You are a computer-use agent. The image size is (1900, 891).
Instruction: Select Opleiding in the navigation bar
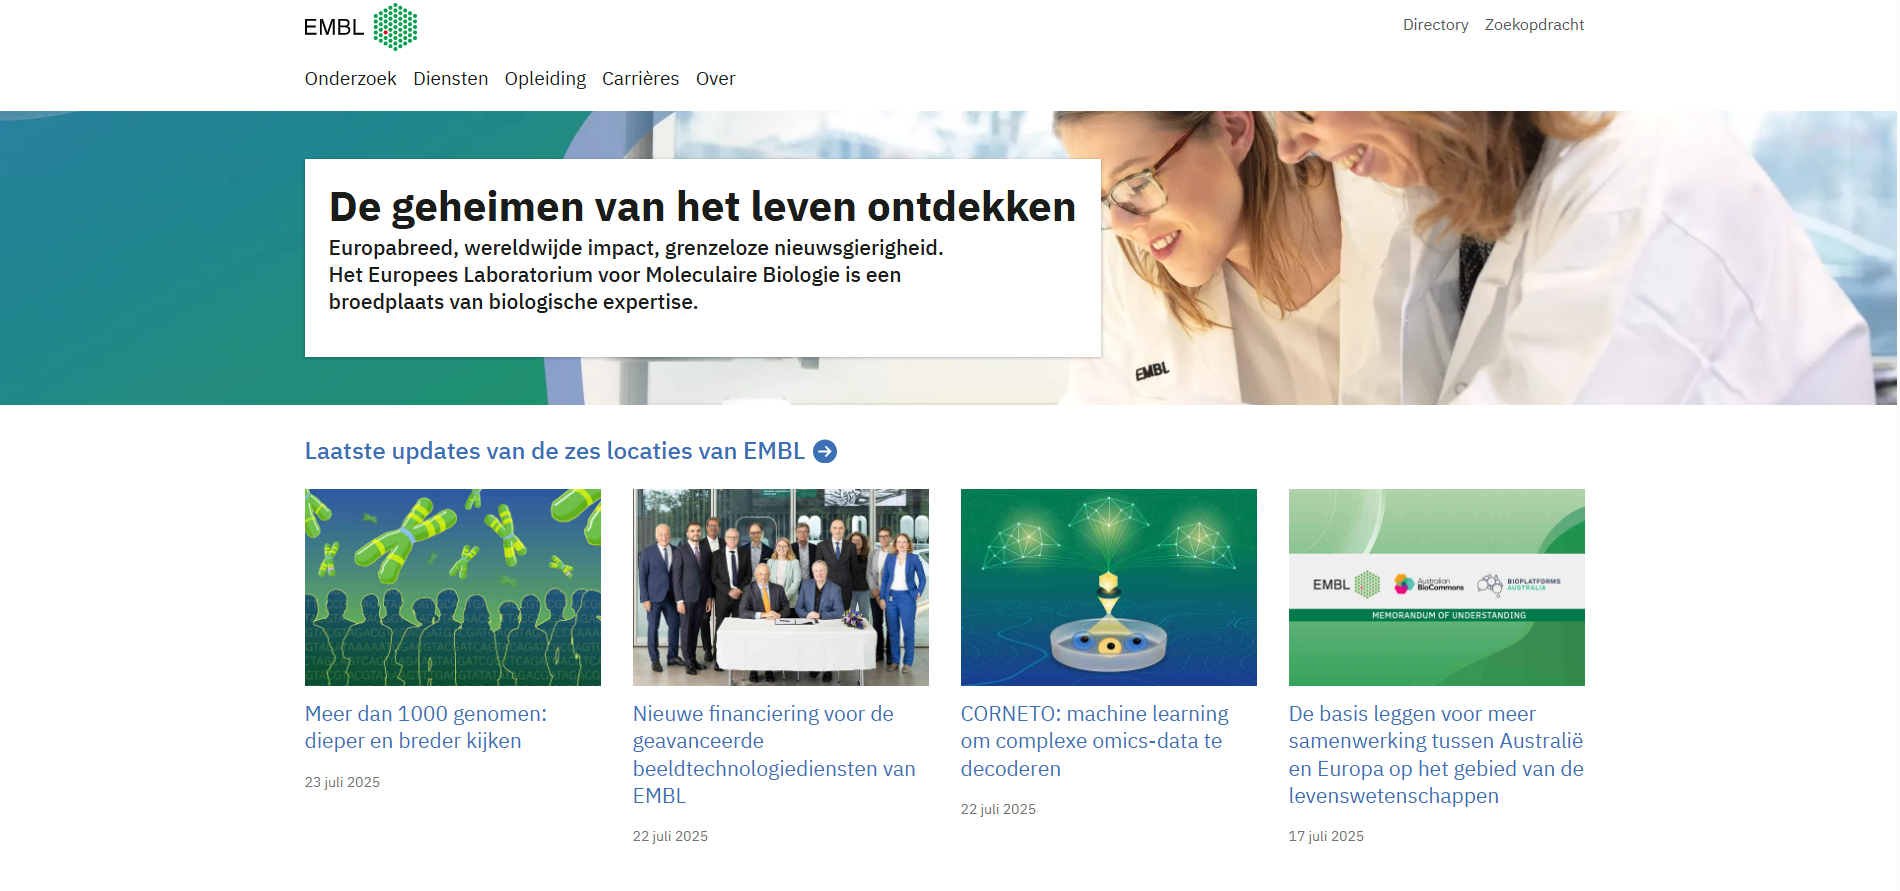(x=545, y=79)
